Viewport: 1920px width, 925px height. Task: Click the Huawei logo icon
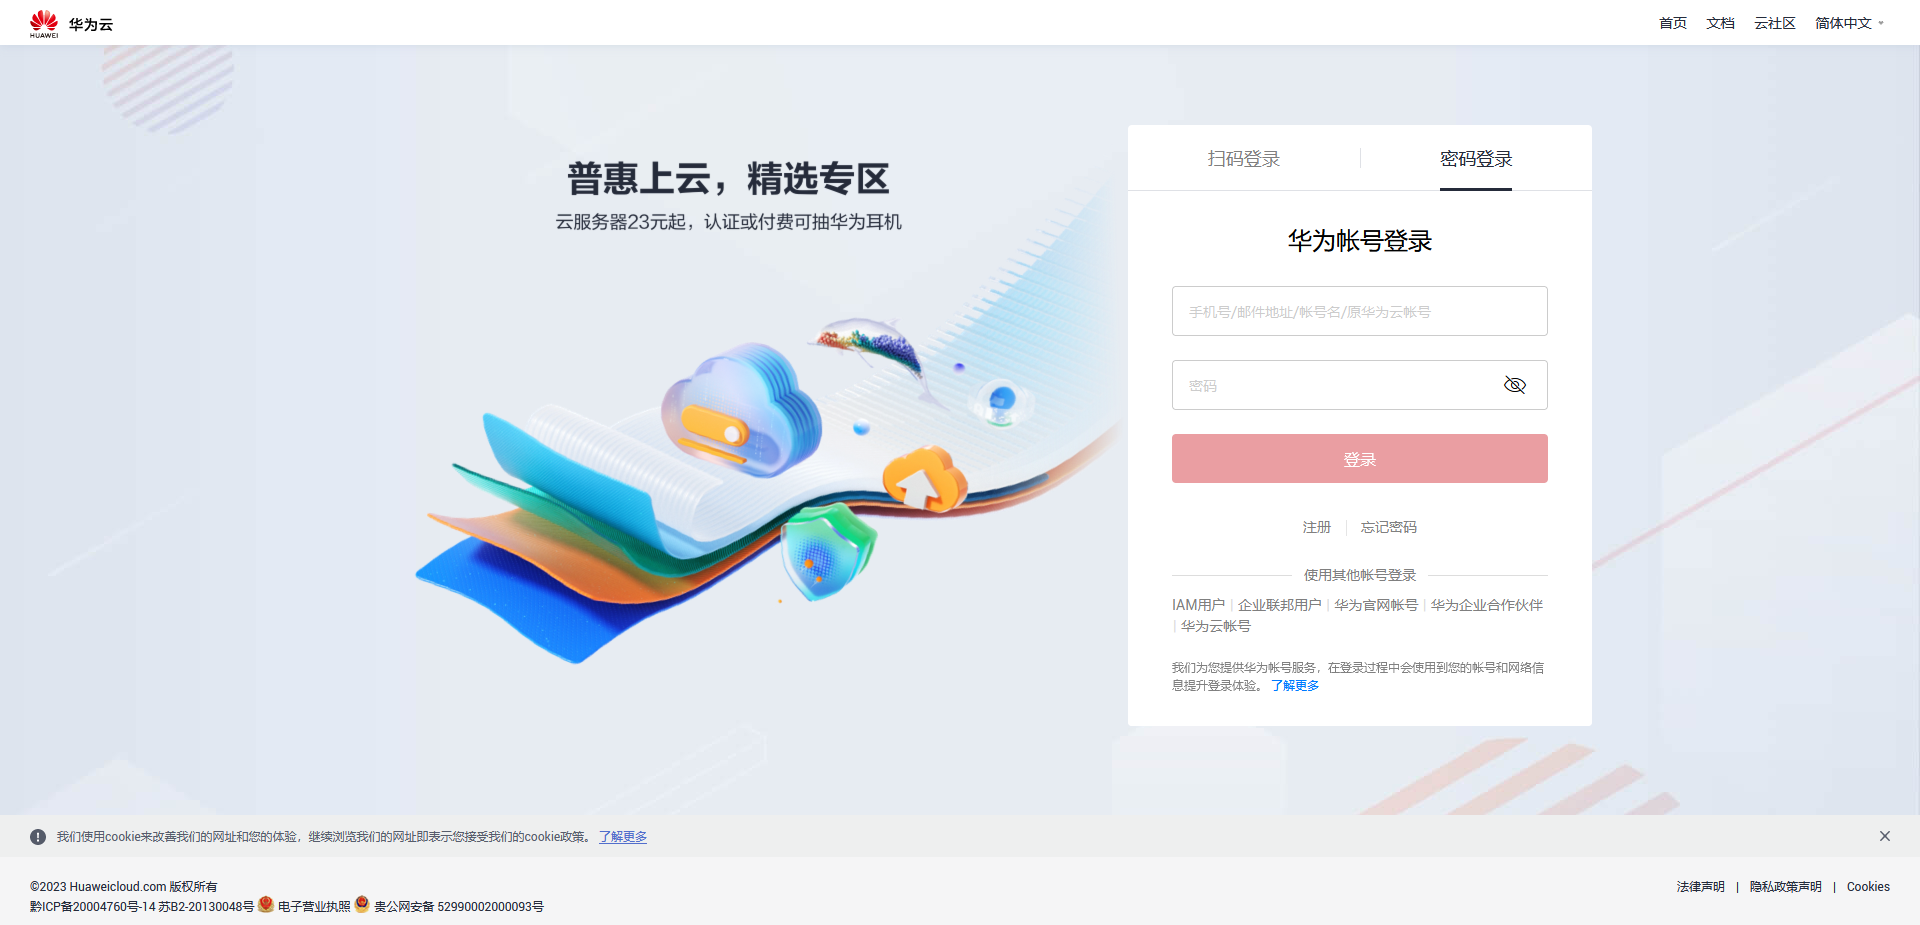(x=44, y=23)
